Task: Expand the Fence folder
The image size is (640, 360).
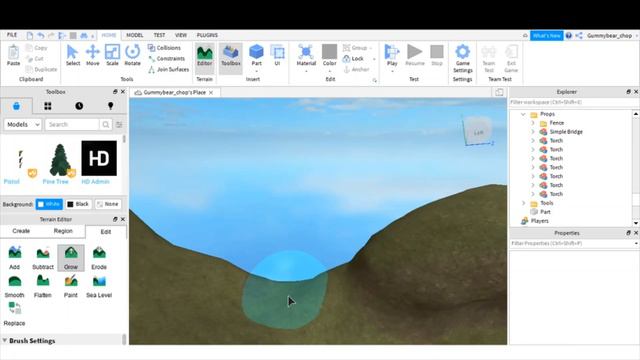Action: pyautogui.click(x=533, y=123)
